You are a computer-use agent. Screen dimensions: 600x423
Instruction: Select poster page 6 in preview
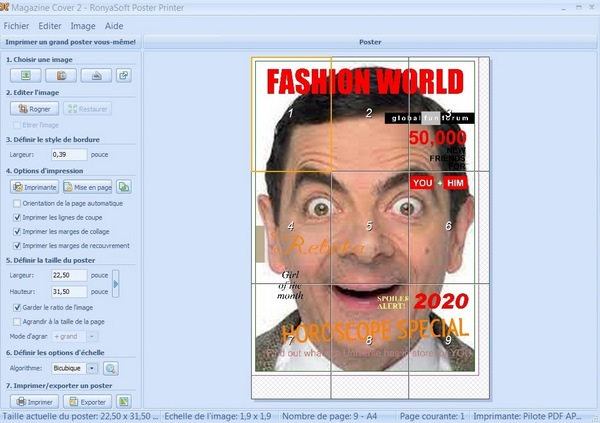click(448, 227)
